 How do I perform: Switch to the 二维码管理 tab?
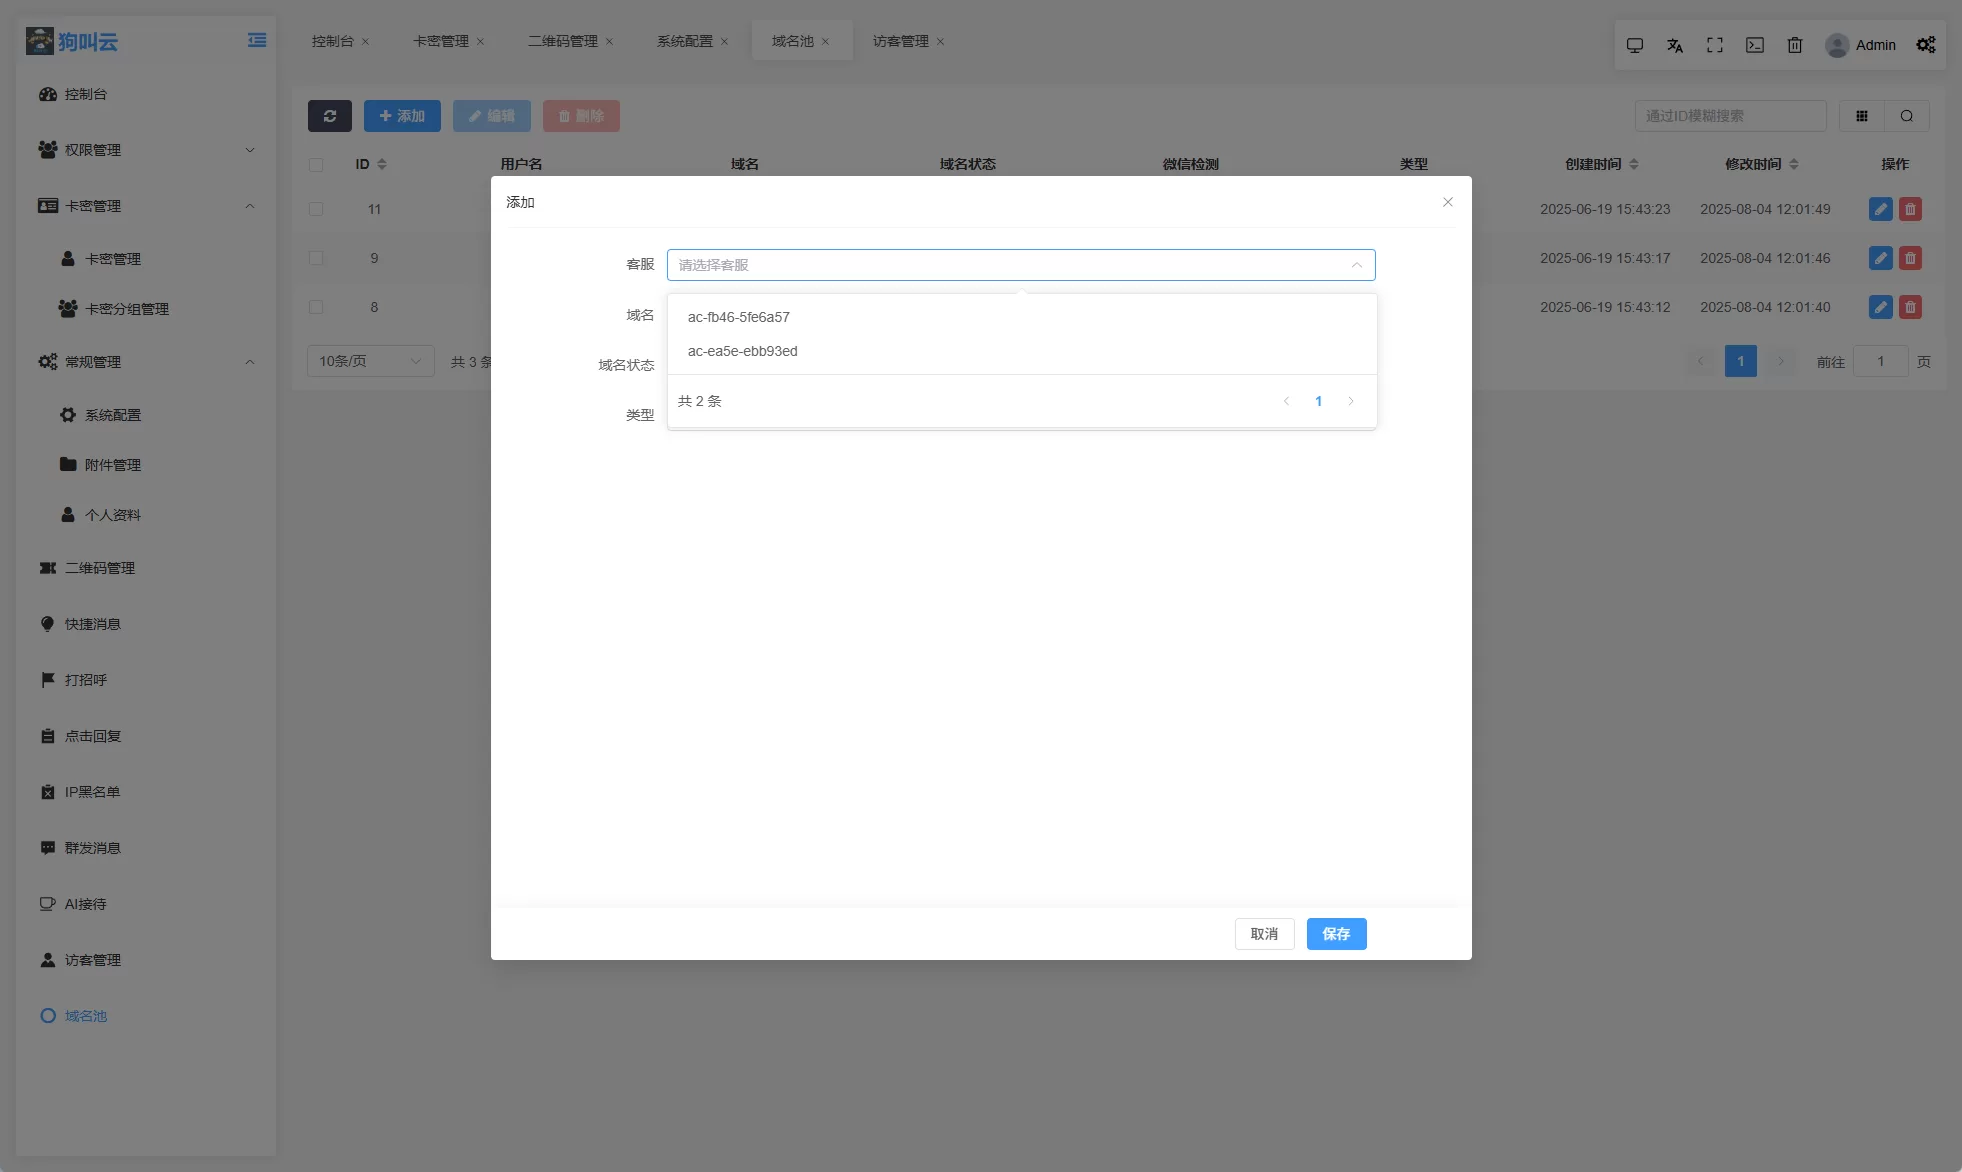pos(562,41)
